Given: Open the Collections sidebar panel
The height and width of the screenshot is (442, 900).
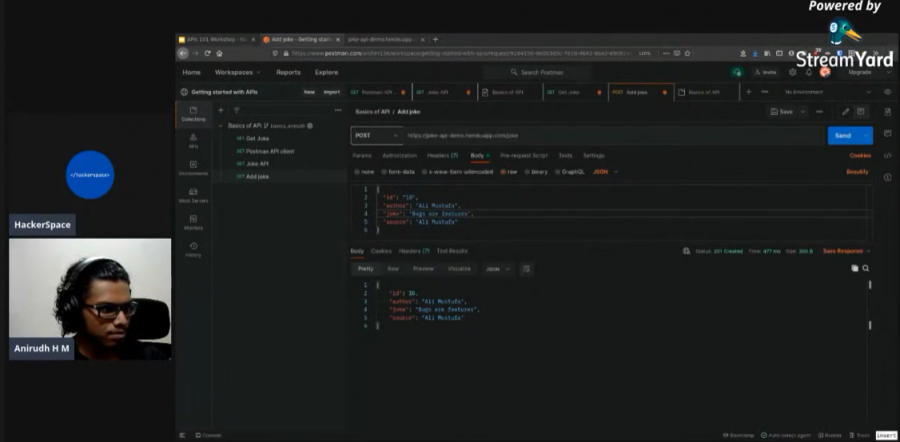Looking at the screenshot, I should (x=193, y=114).
